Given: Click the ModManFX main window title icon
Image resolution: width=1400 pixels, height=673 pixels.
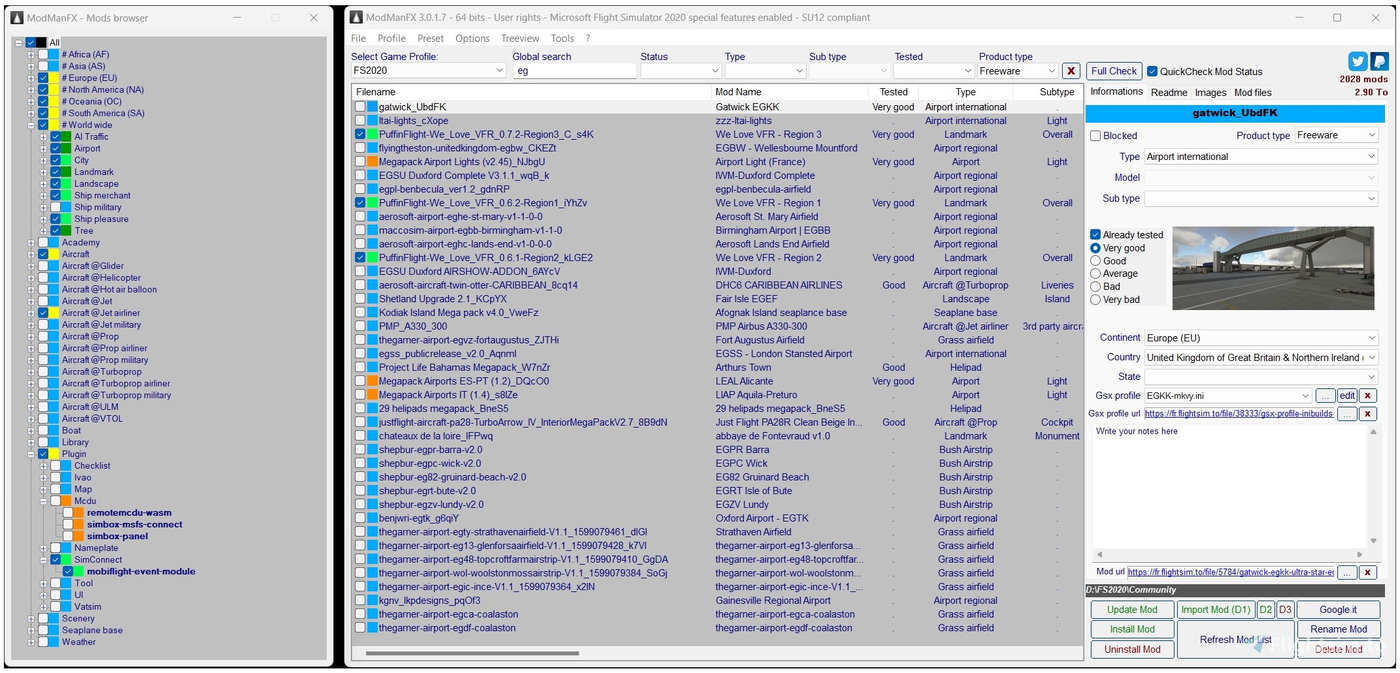Looking at the screenshot, I should click(355, 18).
